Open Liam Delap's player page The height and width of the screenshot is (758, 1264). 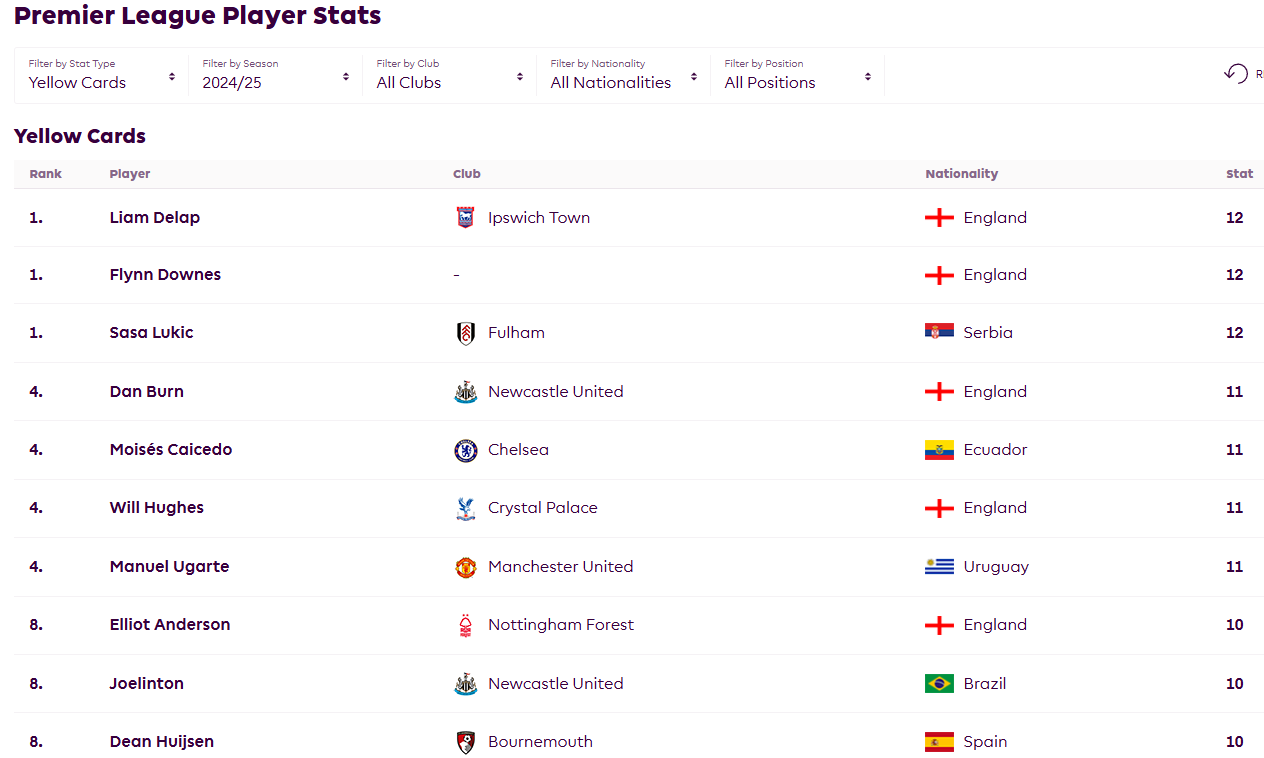[155, 218]
